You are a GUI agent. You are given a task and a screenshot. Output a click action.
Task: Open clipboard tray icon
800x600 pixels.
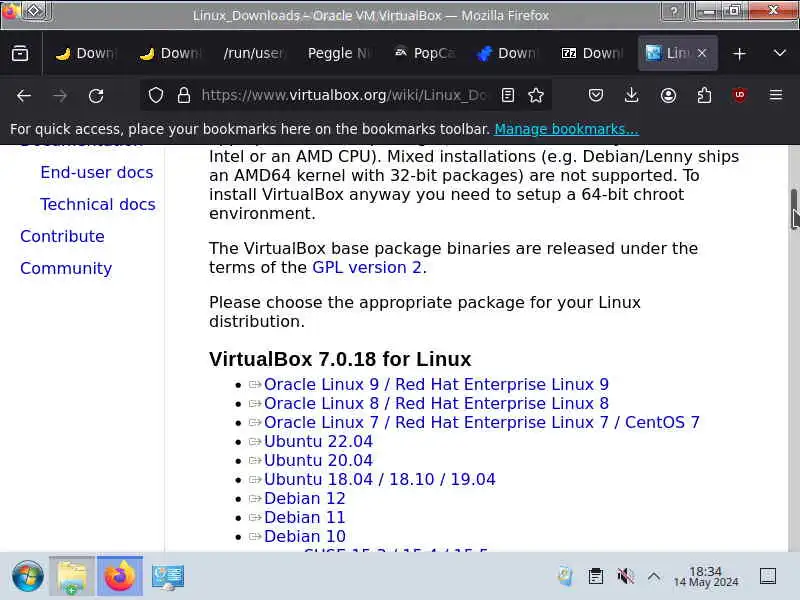595,577
